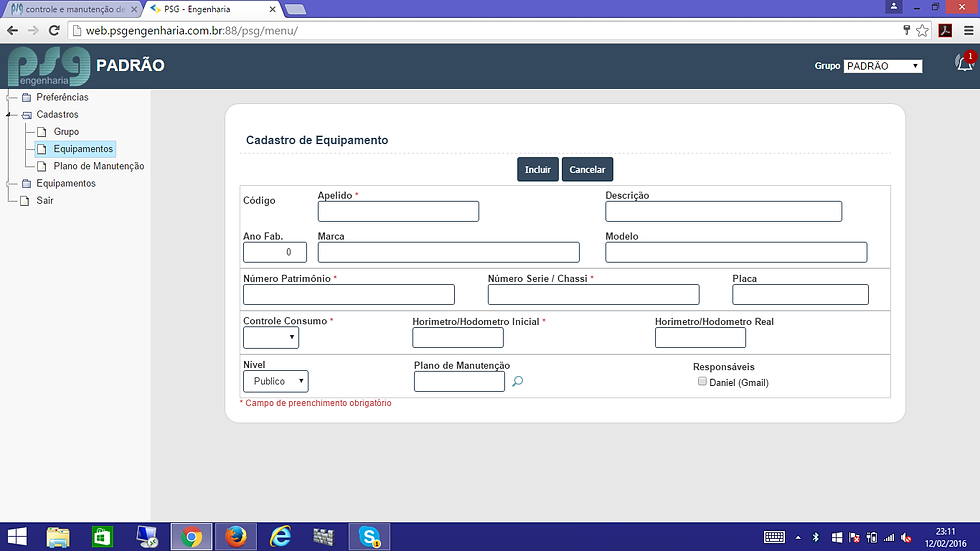Open Windows Store taskbar icon
The width and height of the screenshot is (980, 551).
(102, 537)
